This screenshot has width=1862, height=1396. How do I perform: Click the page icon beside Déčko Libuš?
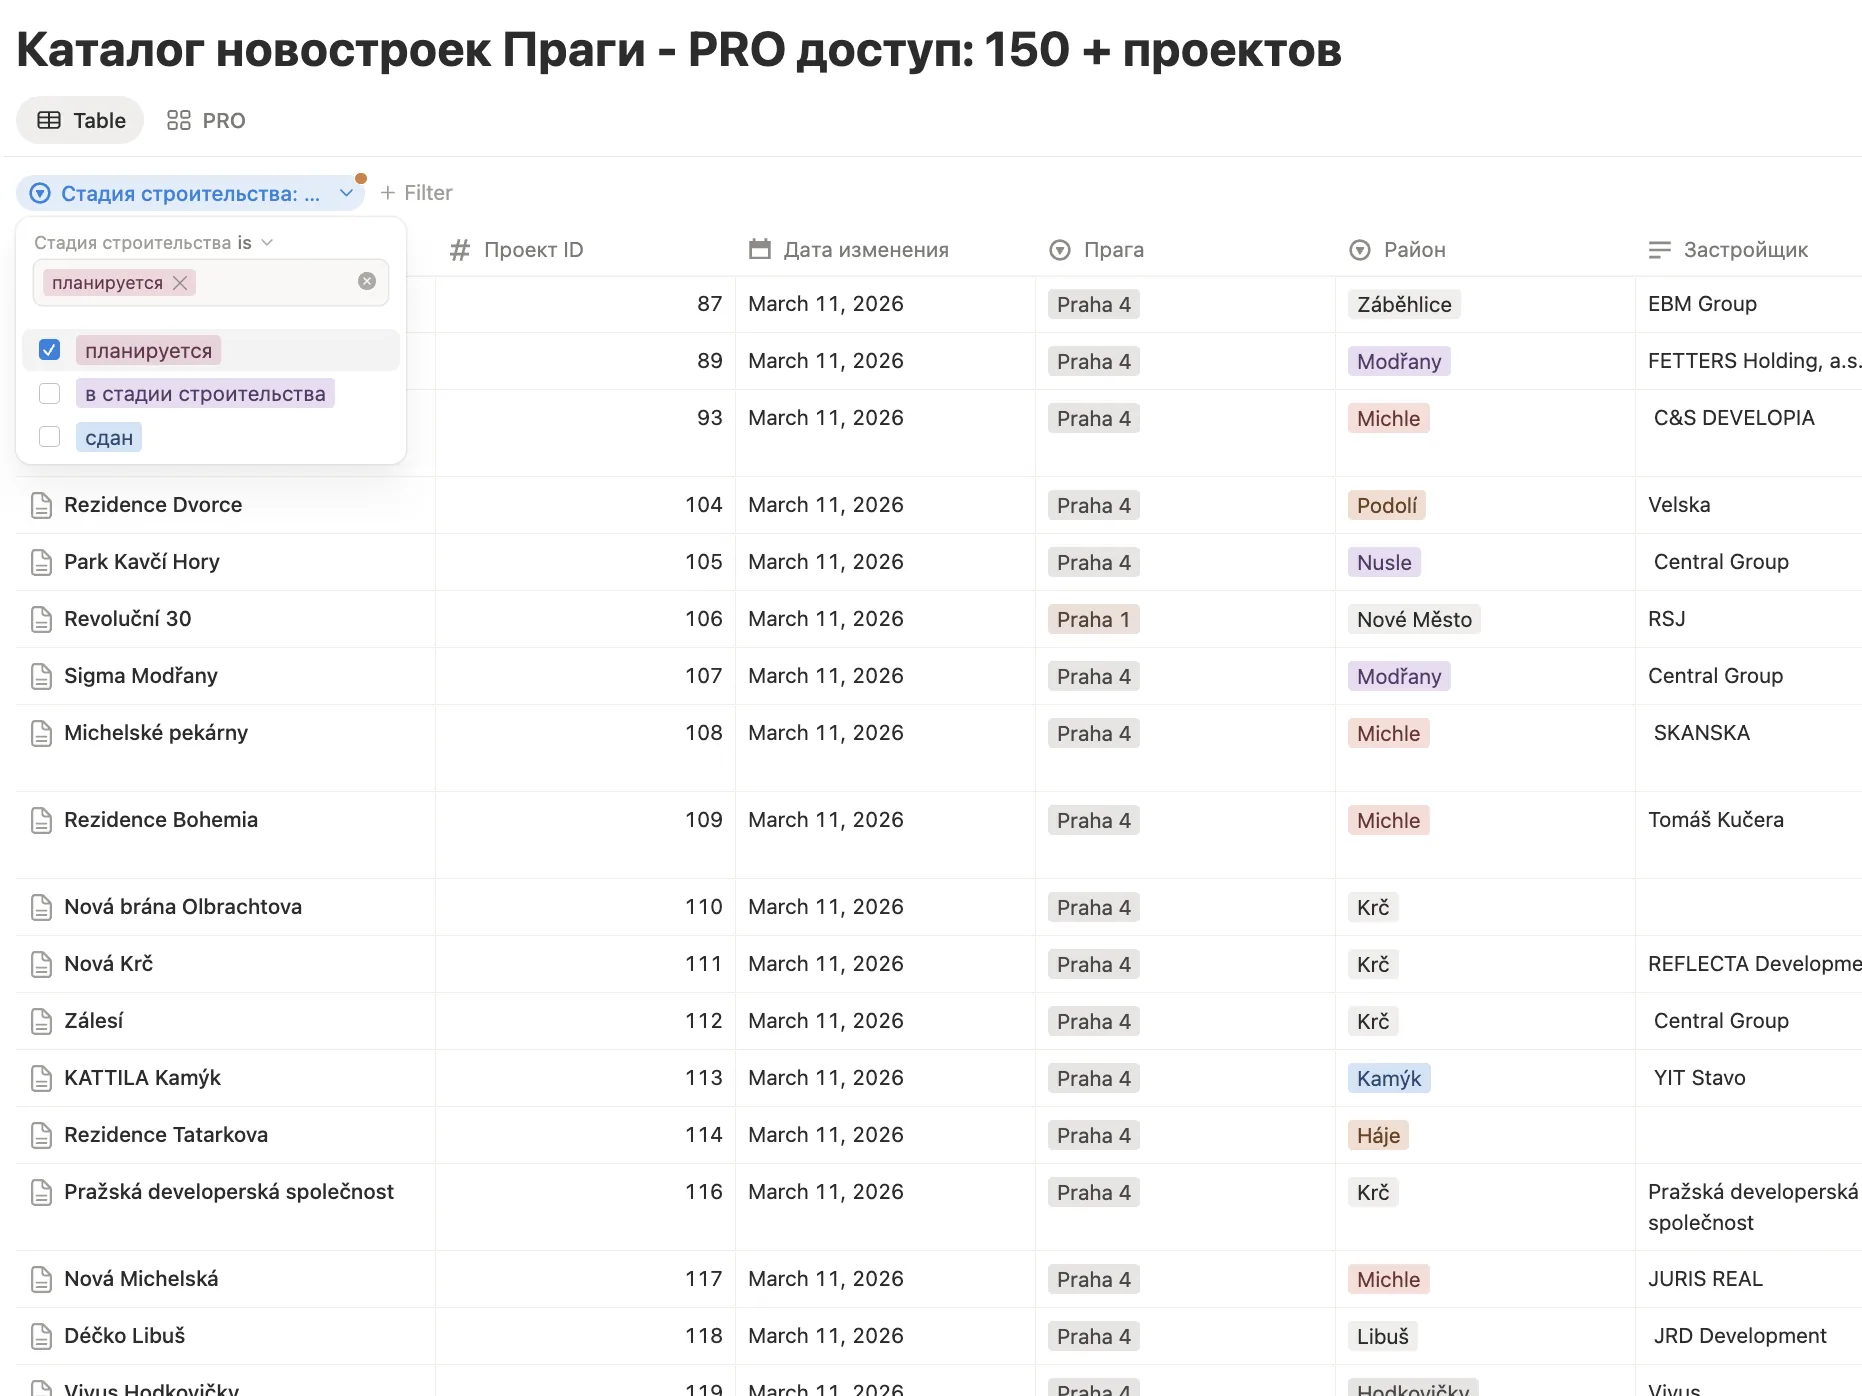41,1336
